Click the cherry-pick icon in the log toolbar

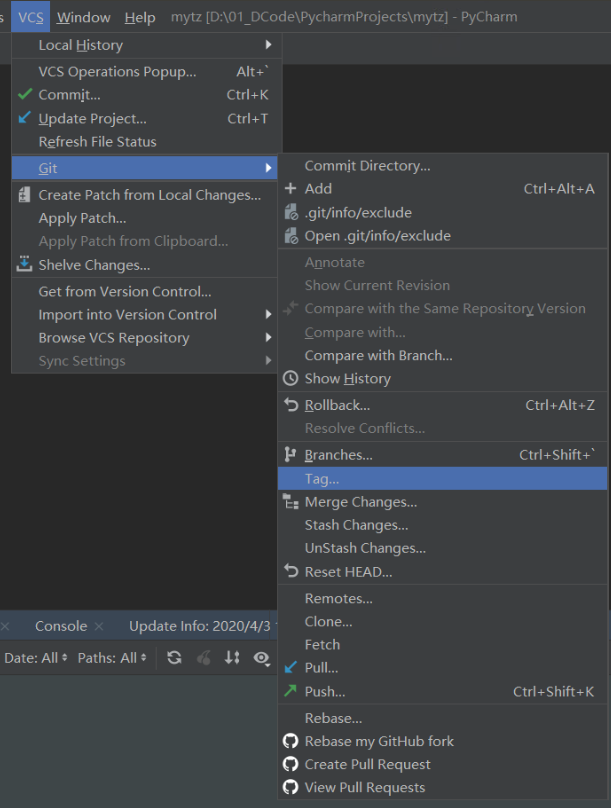point(204,658)
